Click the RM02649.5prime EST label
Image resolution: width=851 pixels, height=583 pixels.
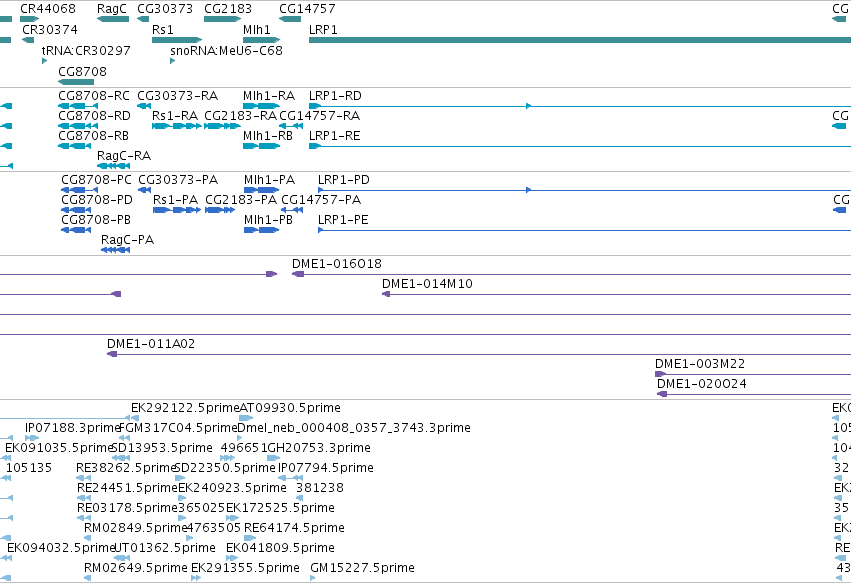coord(136,568)
